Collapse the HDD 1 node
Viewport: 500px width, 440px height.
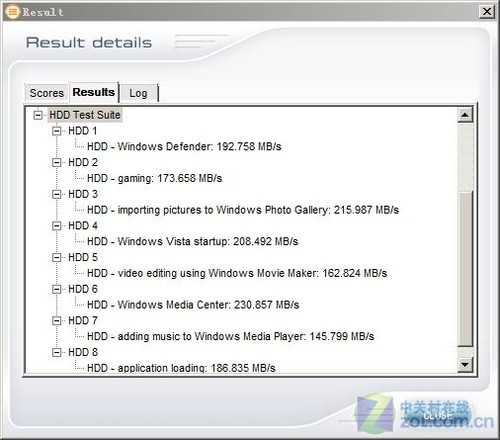[57, 131]
